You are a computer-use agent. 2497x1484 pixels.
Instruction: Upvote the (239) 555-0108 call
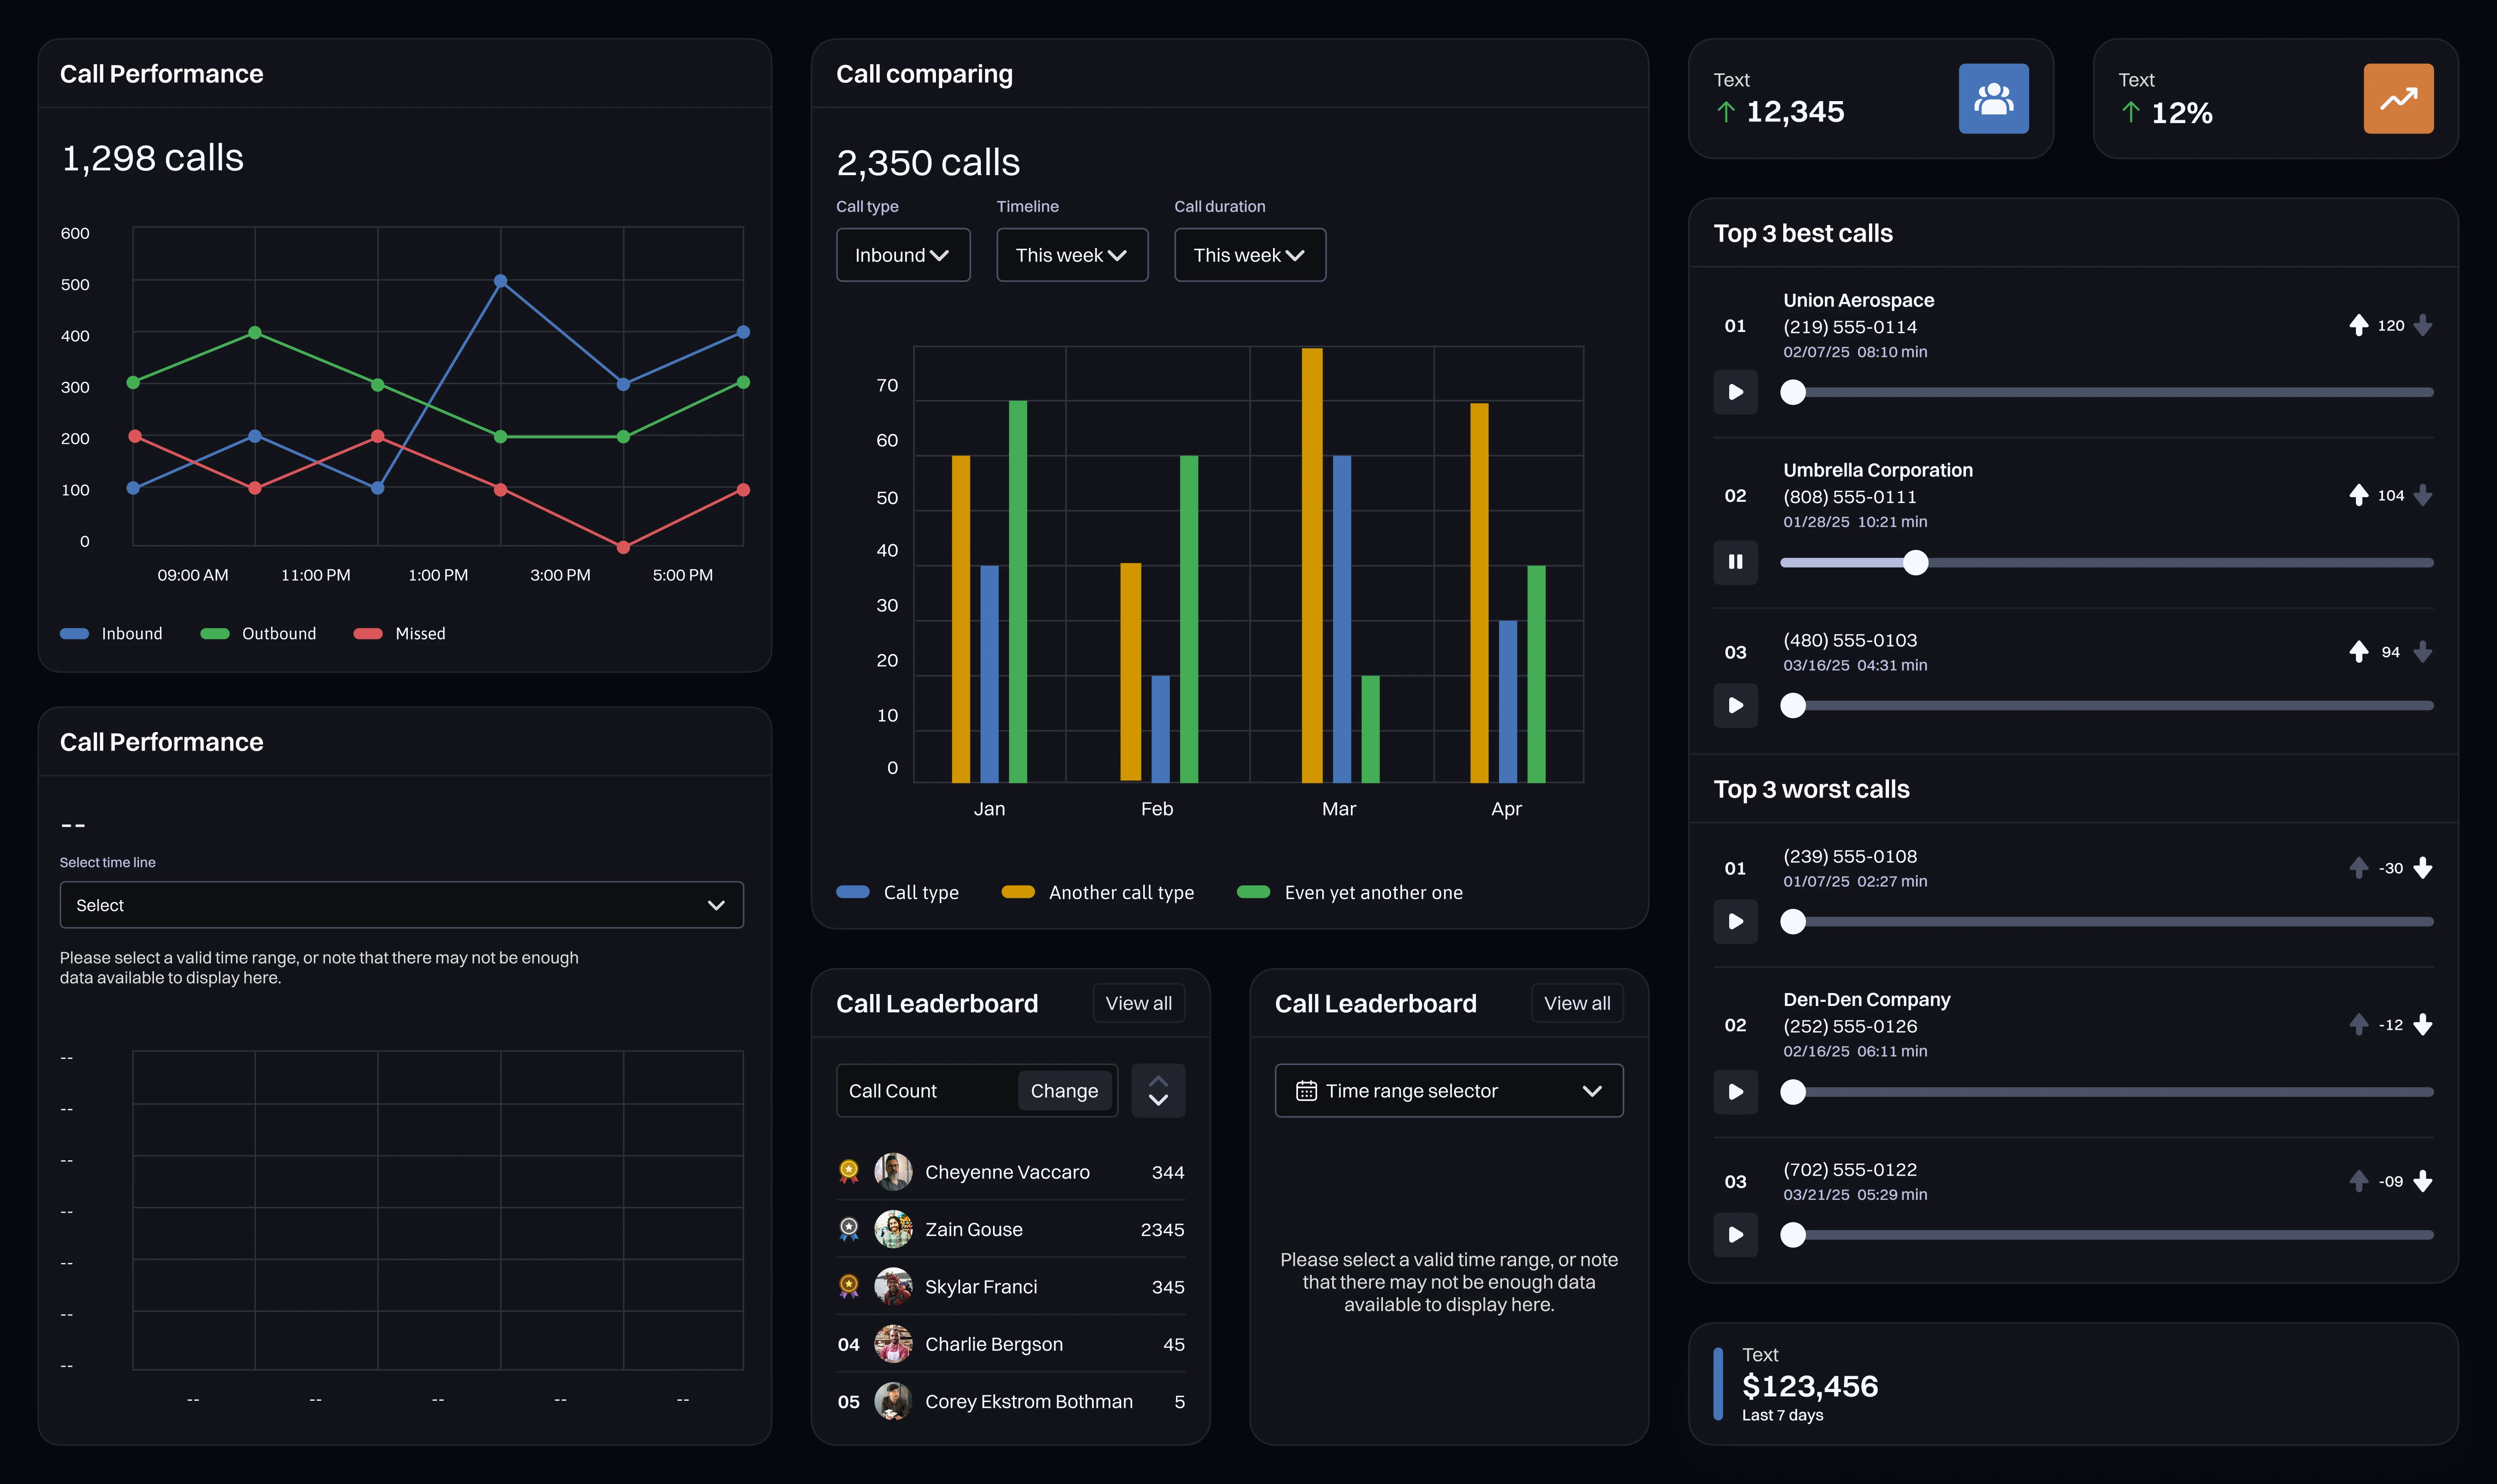click(2358, 868)
